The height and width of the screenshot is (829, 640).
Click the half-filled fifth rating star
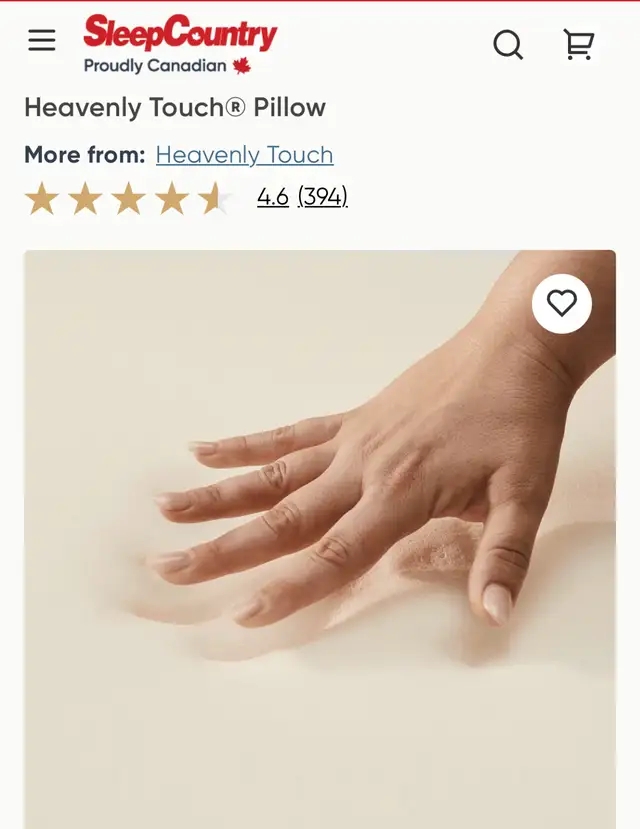(215, 198)
